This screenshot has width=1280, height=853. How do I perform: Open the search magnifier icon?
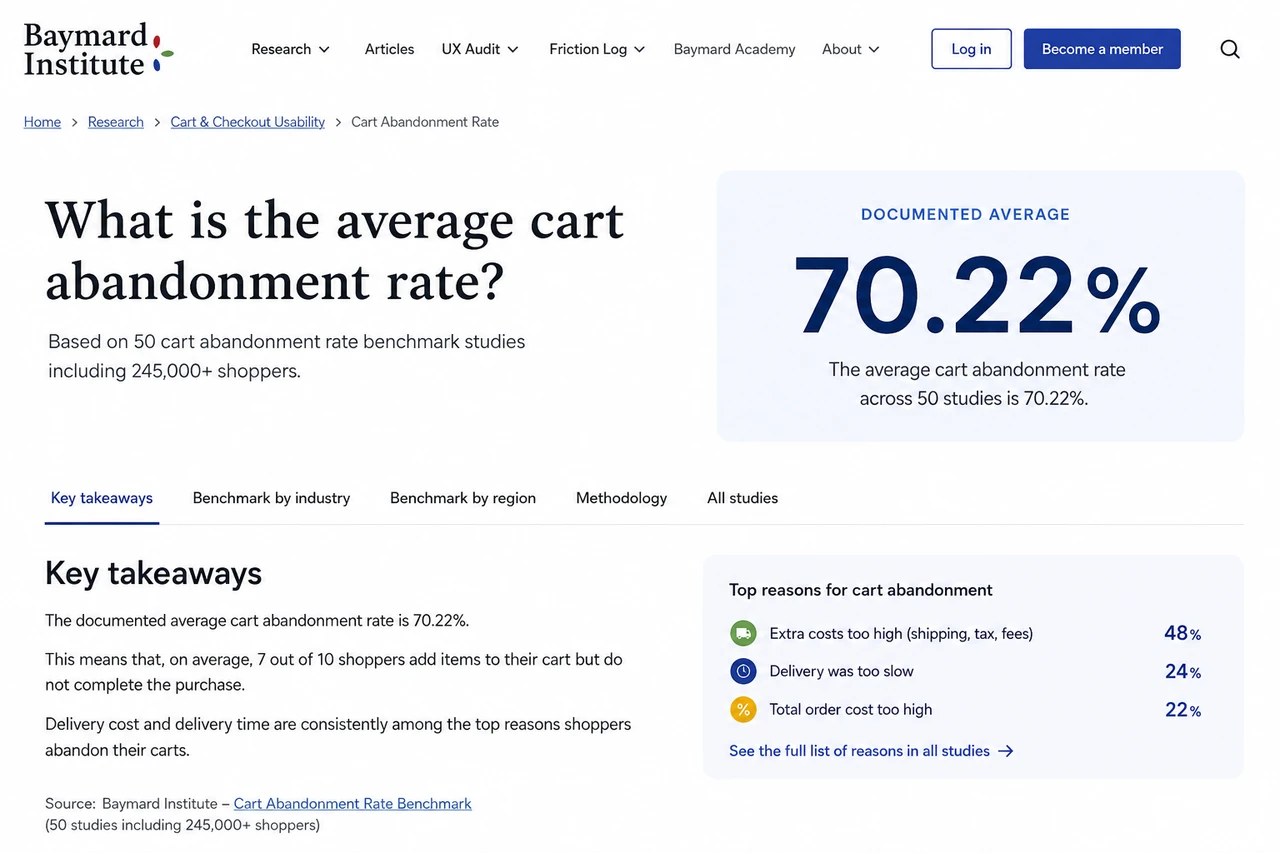(1230, 49)
